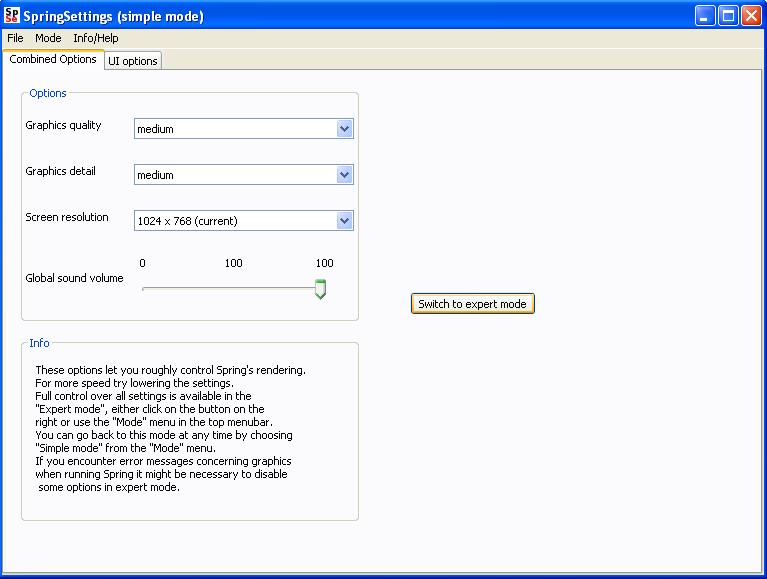The height and width of the screenshot is (579, 767).
Task: Click the sound volume slider track
Action: pos(230,289)
